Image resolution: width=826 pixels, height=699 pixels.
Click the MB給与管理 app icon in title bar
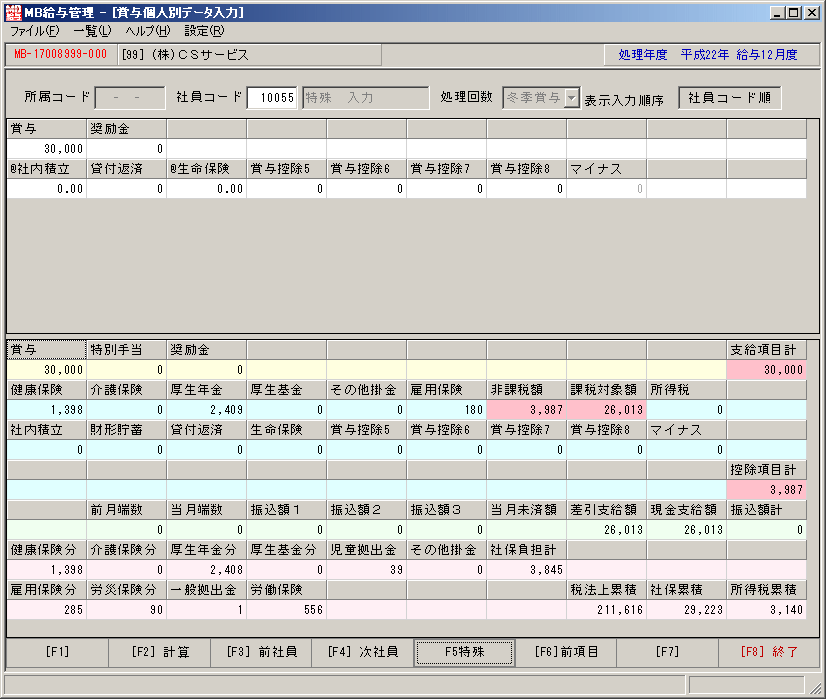click(x=13, y=12)
